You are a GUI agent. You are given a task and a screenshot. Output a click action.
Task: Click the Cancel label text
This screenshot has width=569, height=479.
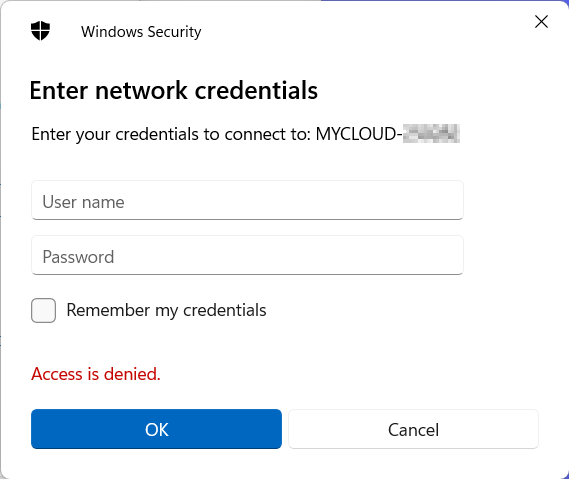point(413,430)
